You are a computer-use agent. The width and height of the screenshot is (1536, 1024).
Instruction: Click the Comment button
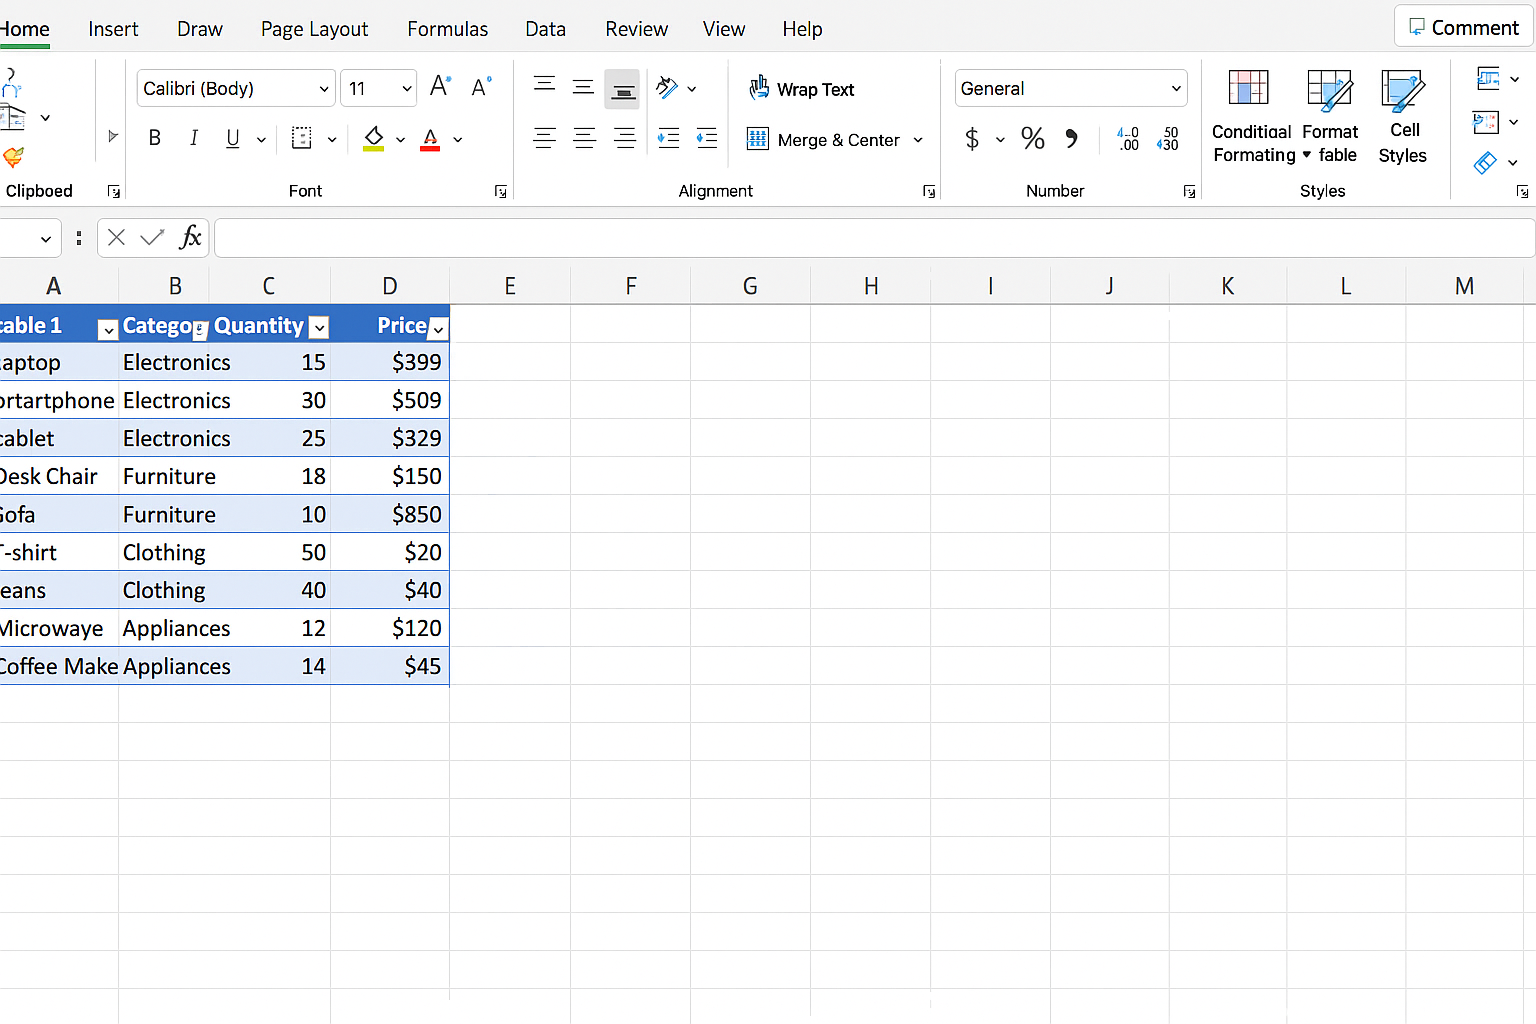(x=1463, y=27)
